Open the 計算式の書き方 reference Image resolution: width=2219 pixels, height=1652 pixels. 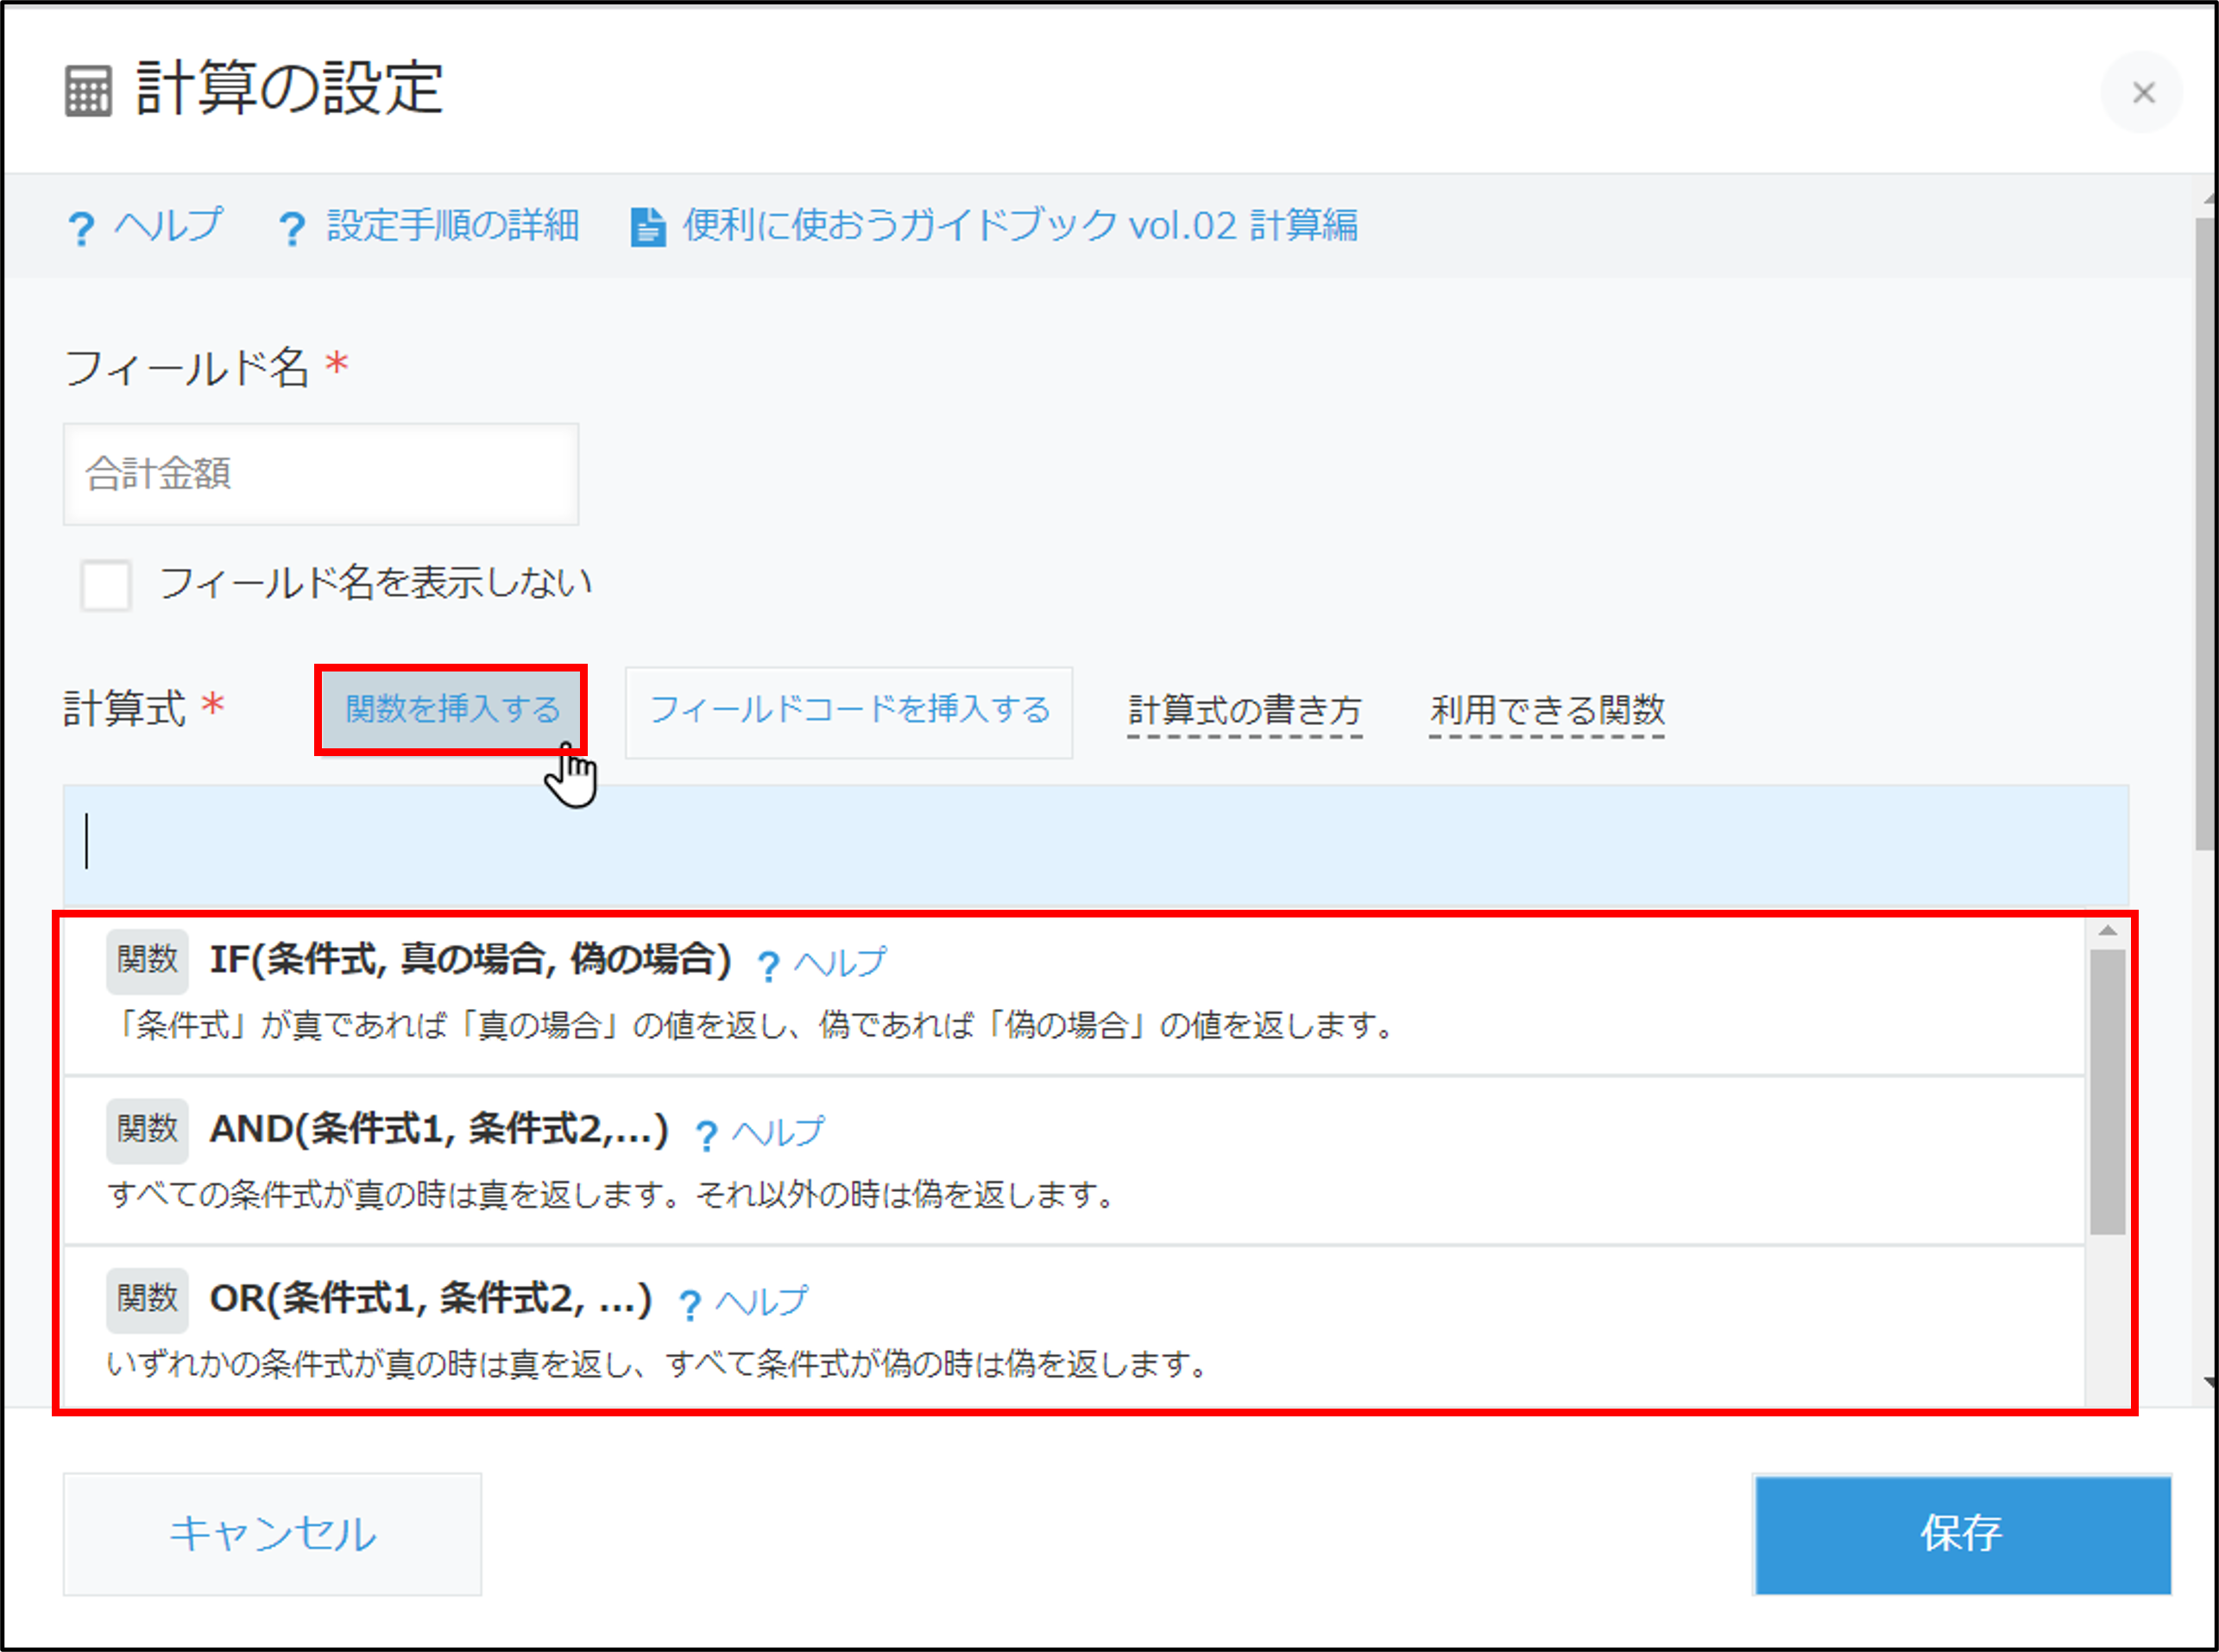point(1246,711)
